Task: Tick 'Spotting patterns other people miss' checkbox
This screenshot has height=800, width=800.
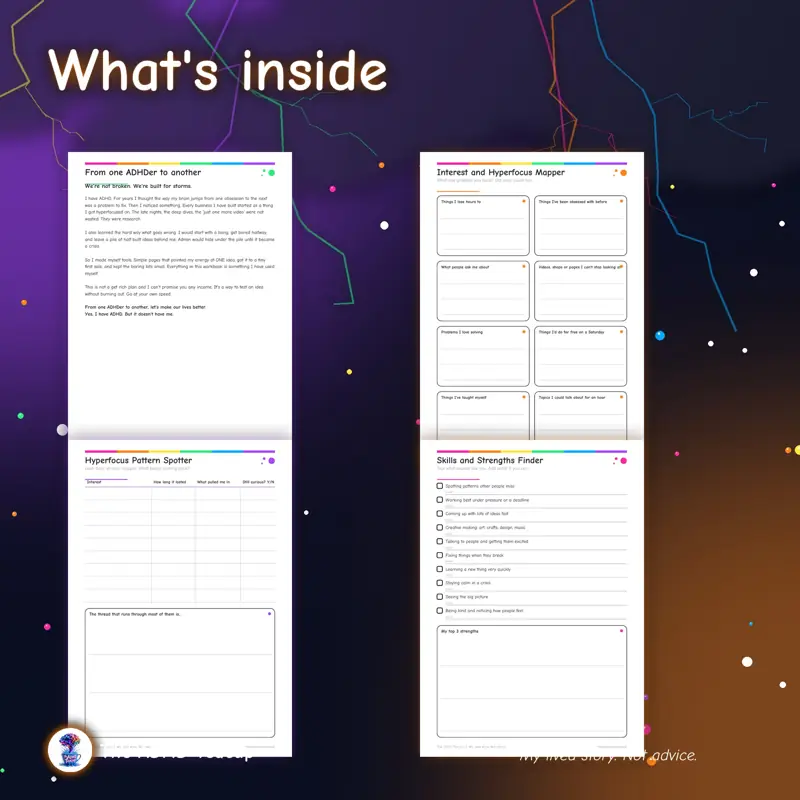Action: 439,486
